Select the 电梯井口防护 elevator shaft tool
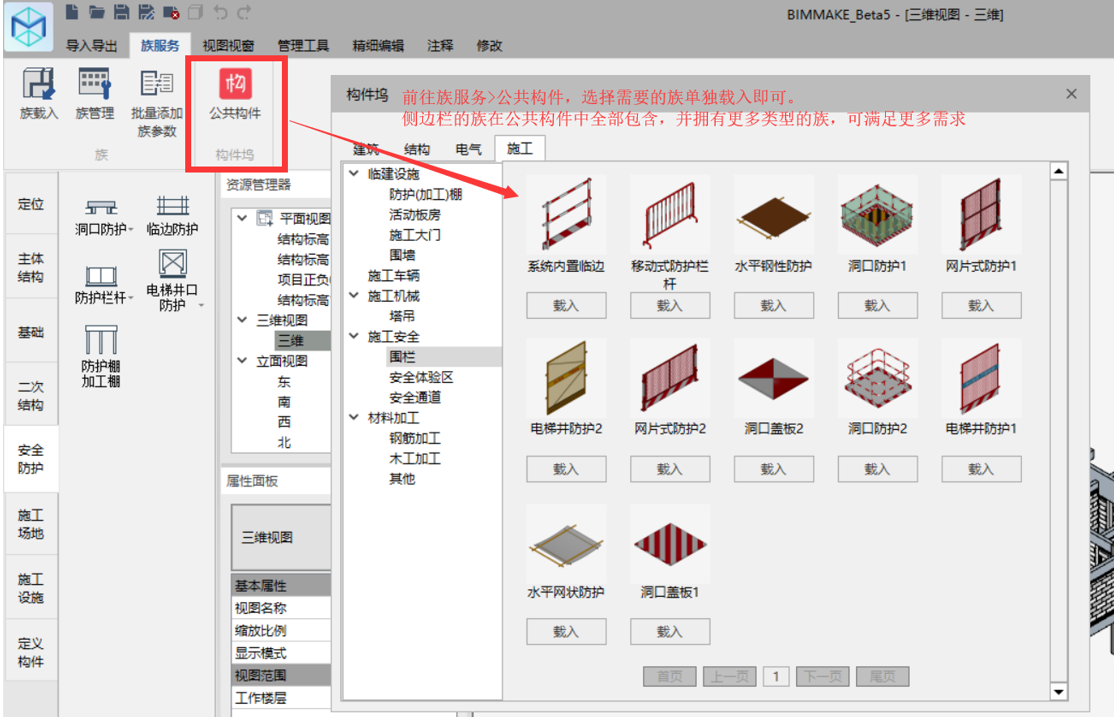Viewport: 1114px width, 717px height. point(172,281)
